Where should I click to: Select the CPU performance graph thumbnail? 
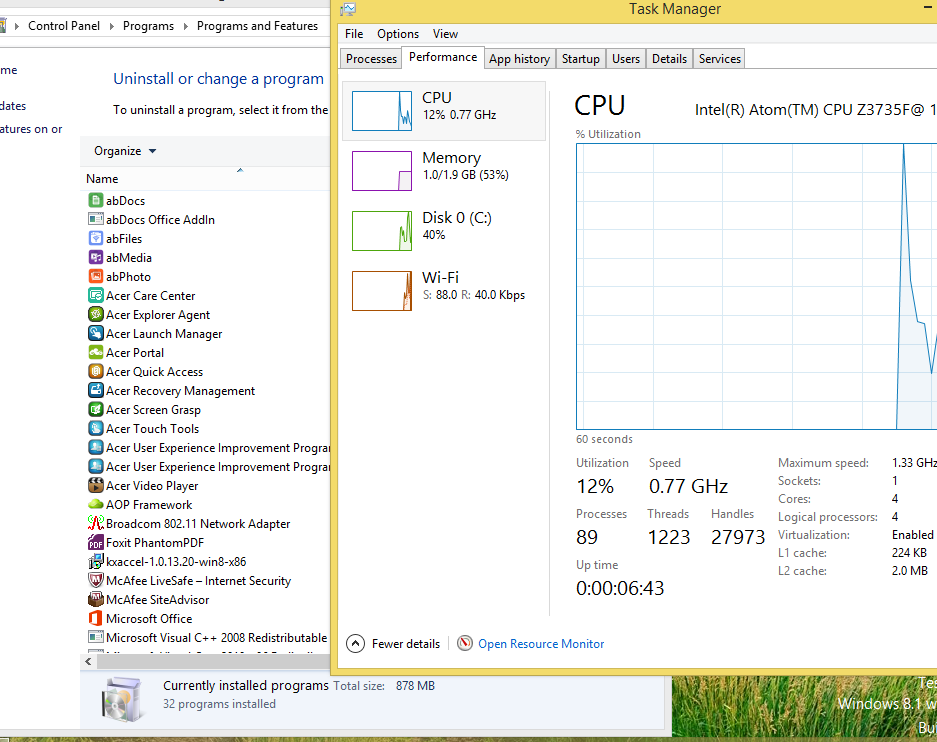[382, 111]
